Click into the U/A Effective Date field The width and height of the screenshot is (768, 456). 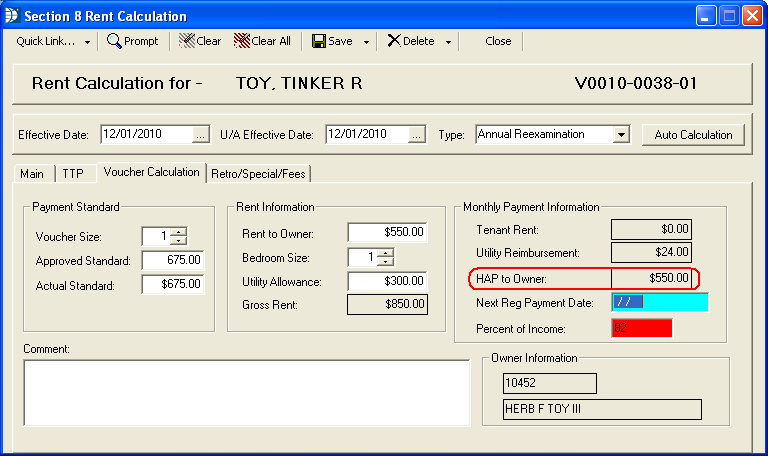coord(367,135)
